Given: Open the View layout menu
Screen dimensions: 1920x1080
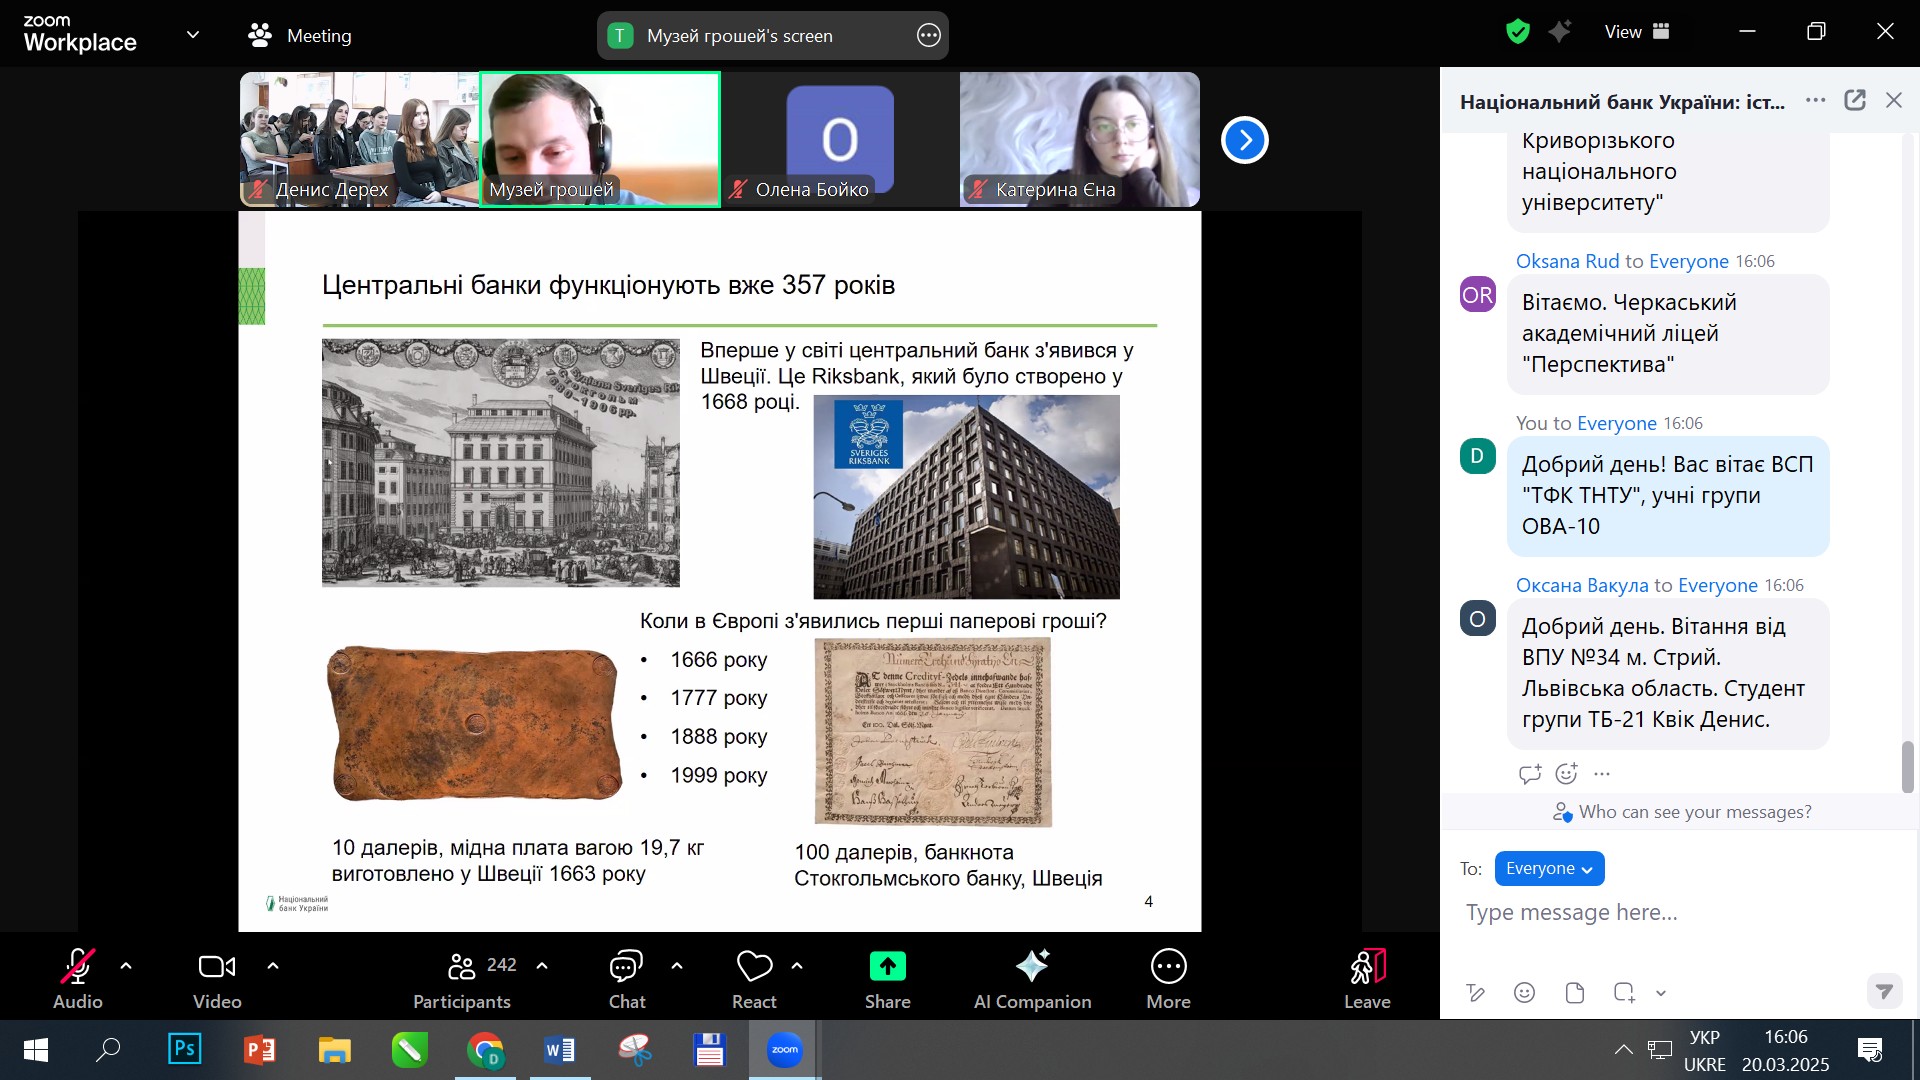Looking at the screenshot, I should (x=1637, y=32).
